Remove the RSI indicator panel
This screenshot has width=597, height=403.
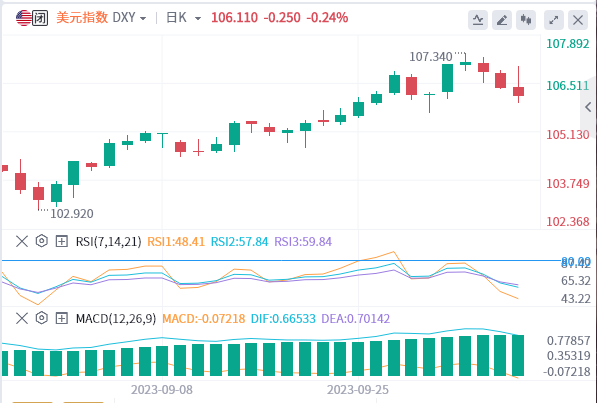22,241
